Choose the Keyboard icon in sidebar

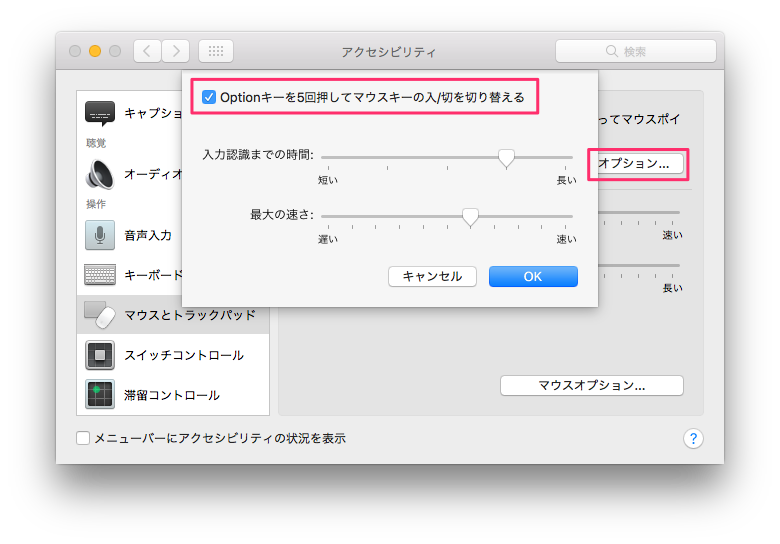point(99,274)
